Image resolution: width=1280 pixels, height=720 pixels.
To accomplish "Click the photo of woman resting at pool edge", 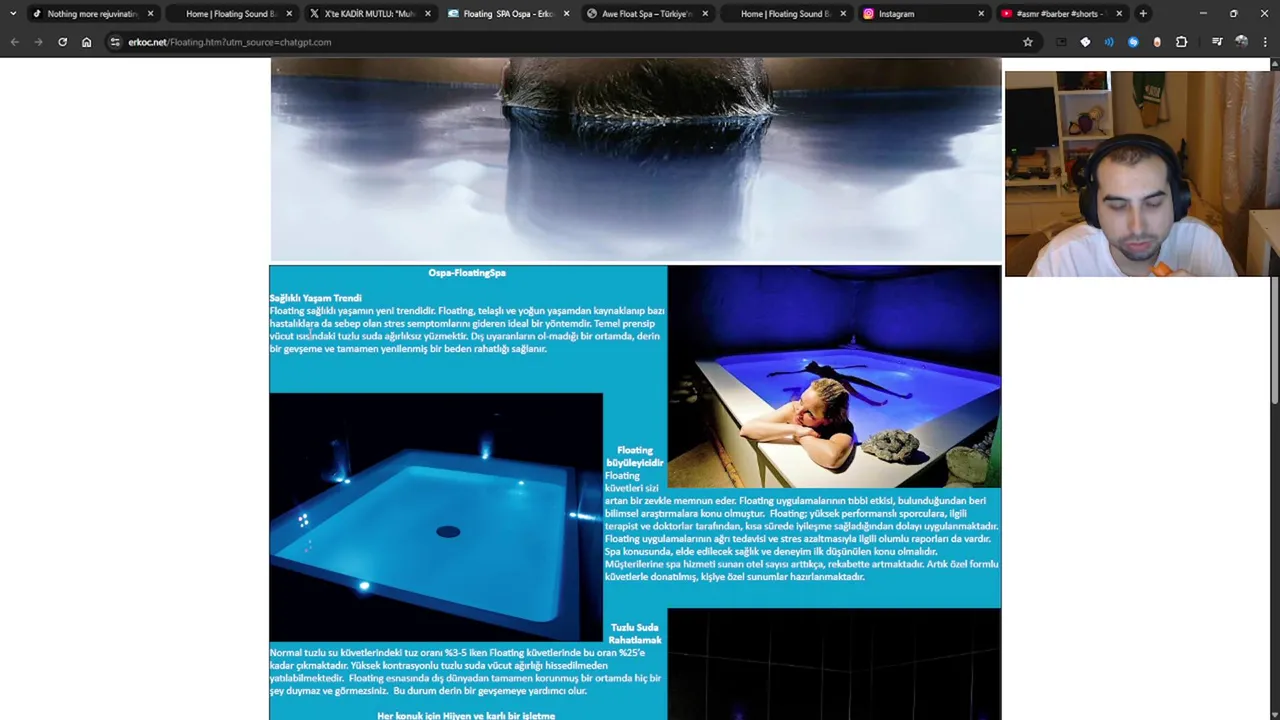I will coord(834,376).
